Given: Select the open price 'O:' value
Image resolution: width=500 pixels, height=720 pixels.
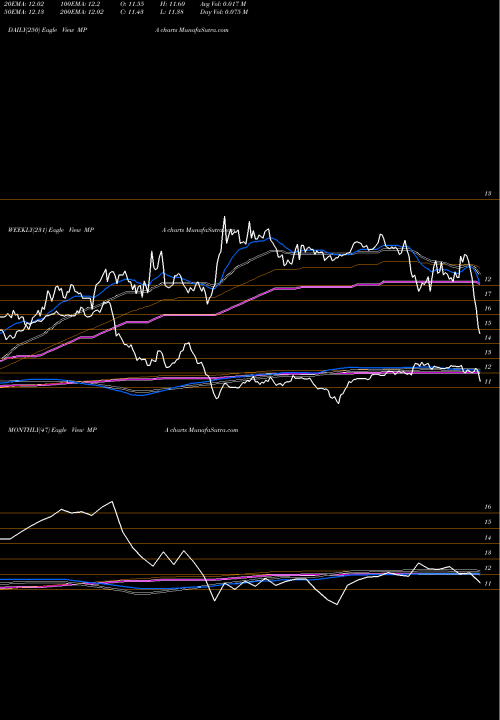Looking at the screenshot, I should 133,4.
